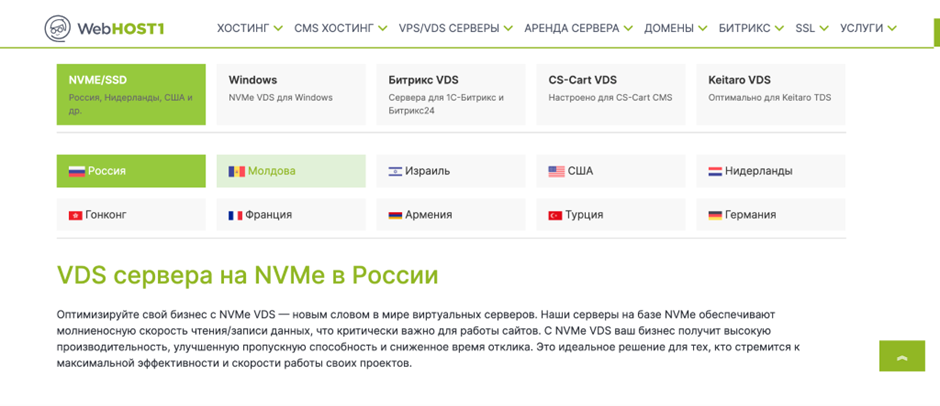
Task: Expand the ДОМЕНЫ menu chevron
Action: 703,28
